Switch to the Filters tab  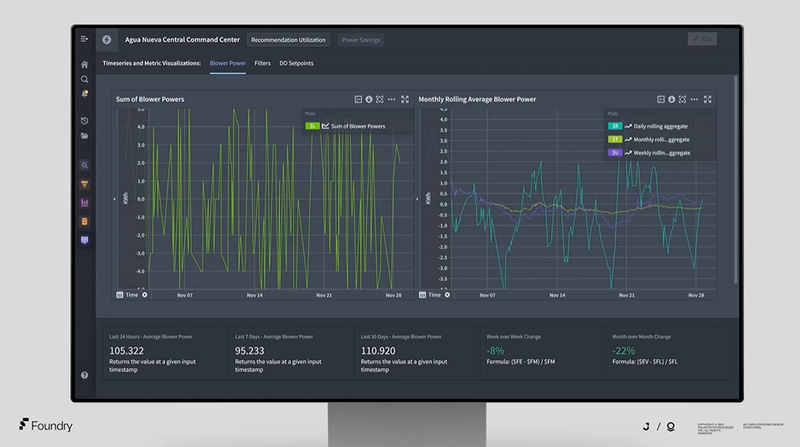(263, 63)
